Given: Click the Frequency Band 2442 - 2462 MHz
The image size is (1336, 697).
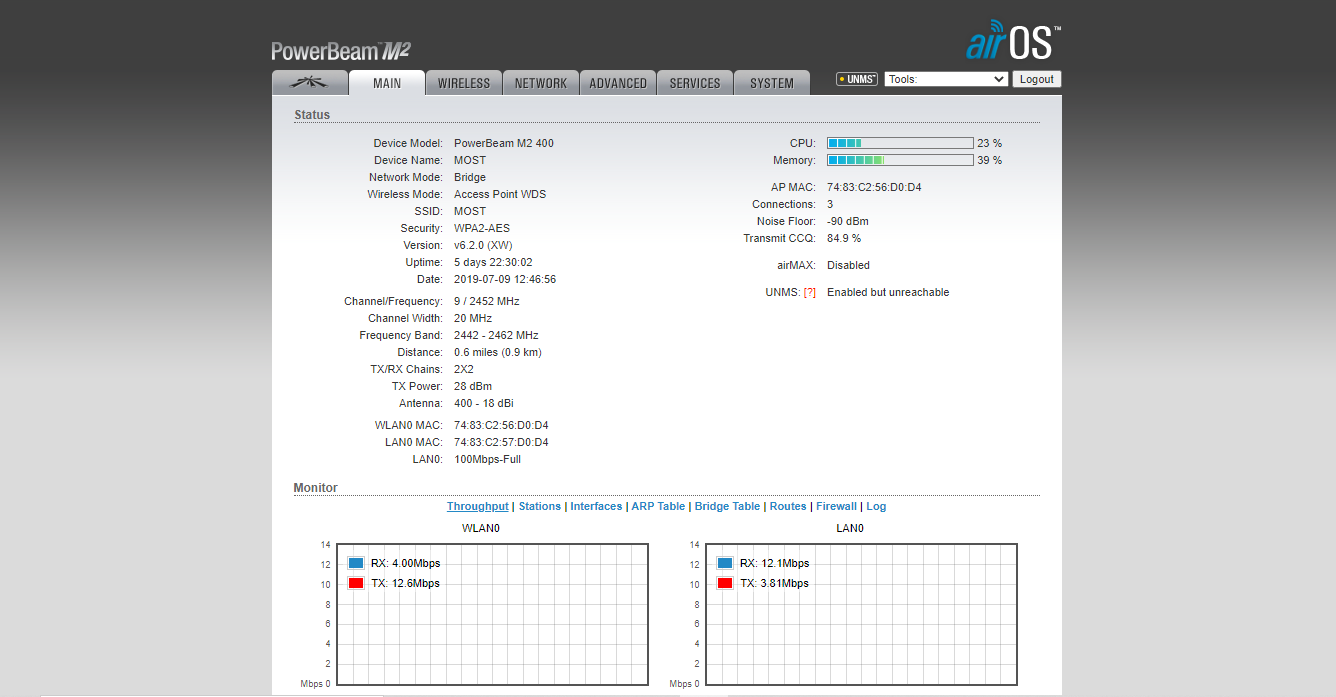Looking at the screenshot, I should 496,335.
